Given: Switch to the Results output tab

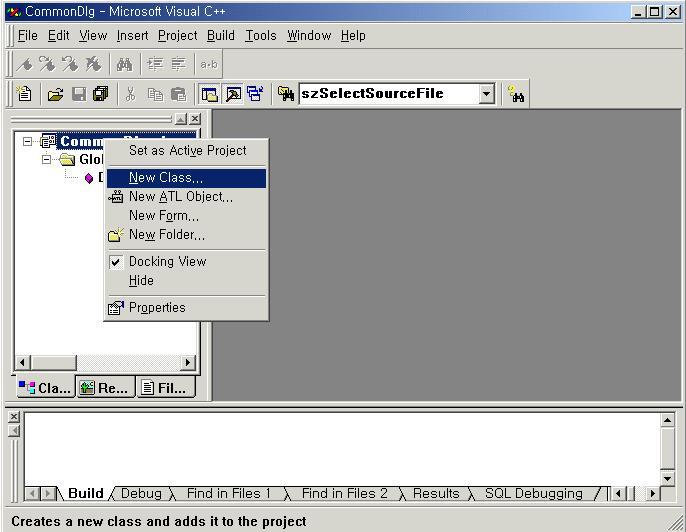Looking at the screenshot, I should click(x=436, y=494).
